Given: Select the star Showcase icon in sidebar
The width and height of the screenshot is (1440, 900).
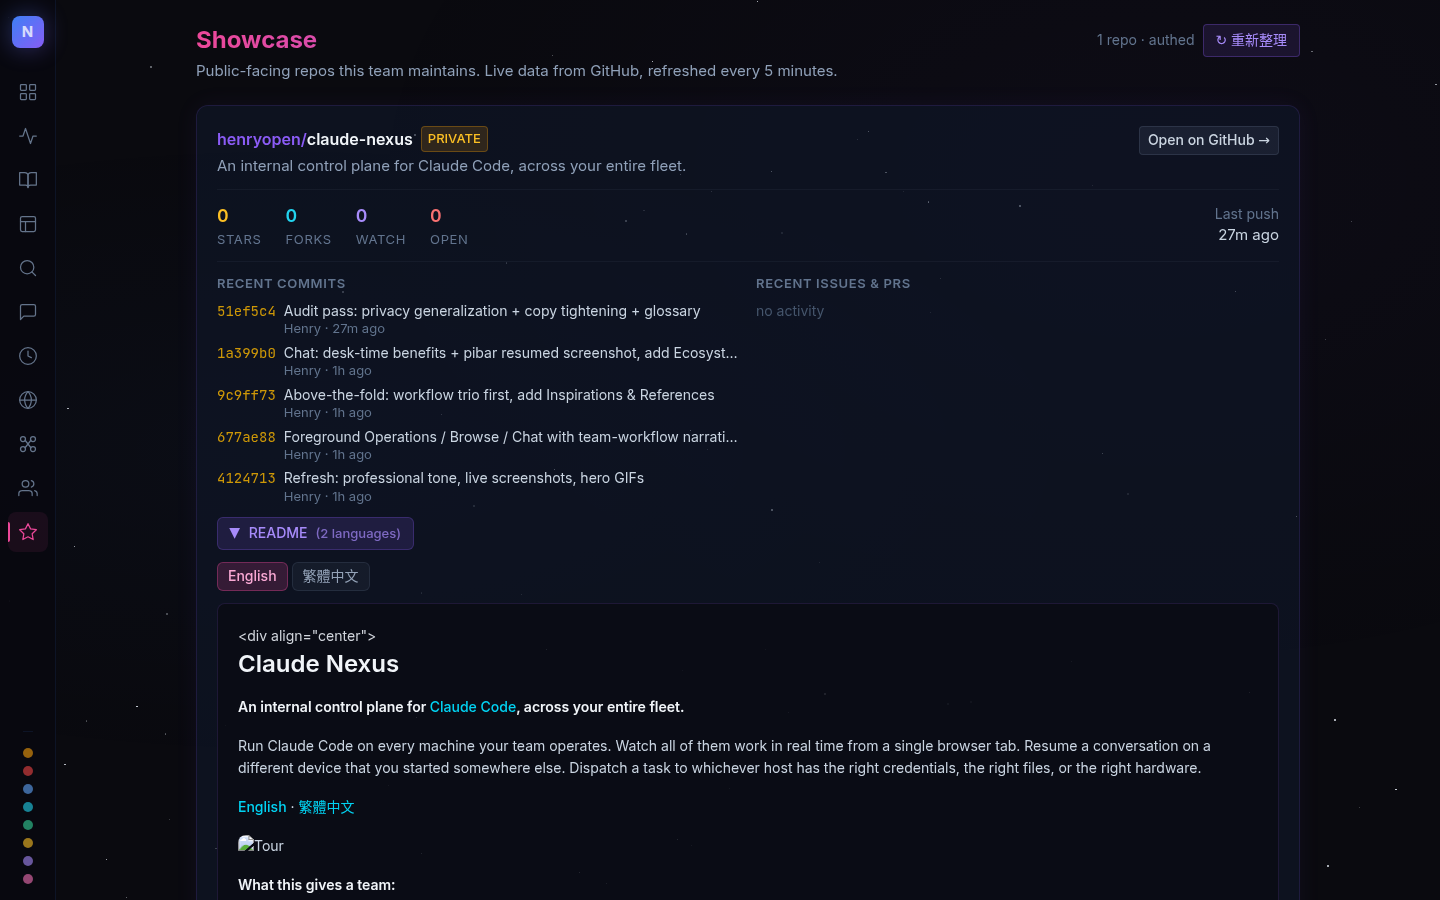Looking at the screenshot, I should [x=28, y=532].
